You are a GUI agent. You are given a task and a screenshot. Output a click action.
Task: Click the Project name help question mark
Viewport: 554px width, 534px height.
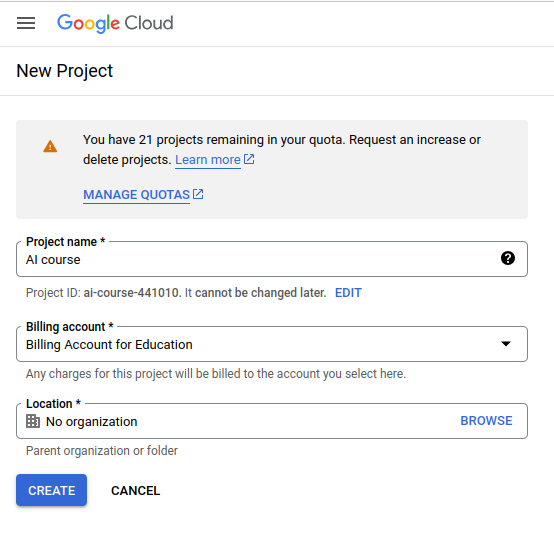pyautogui.click(x=508, y=258)
